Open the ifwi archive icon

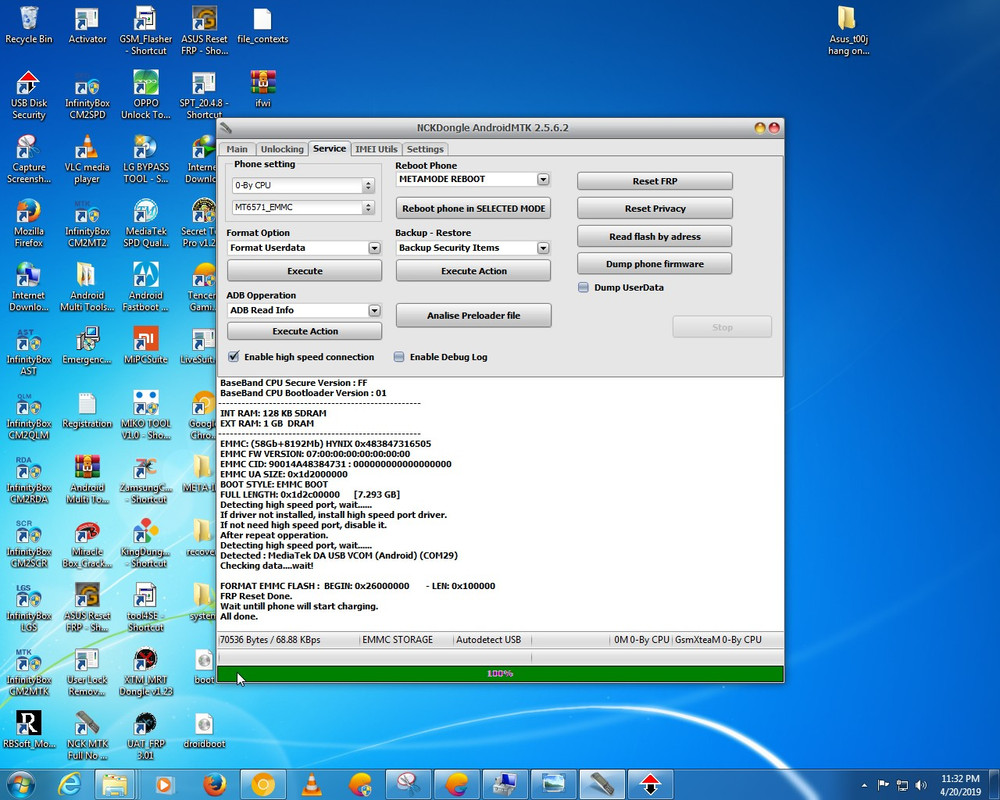tap(263, 89)
